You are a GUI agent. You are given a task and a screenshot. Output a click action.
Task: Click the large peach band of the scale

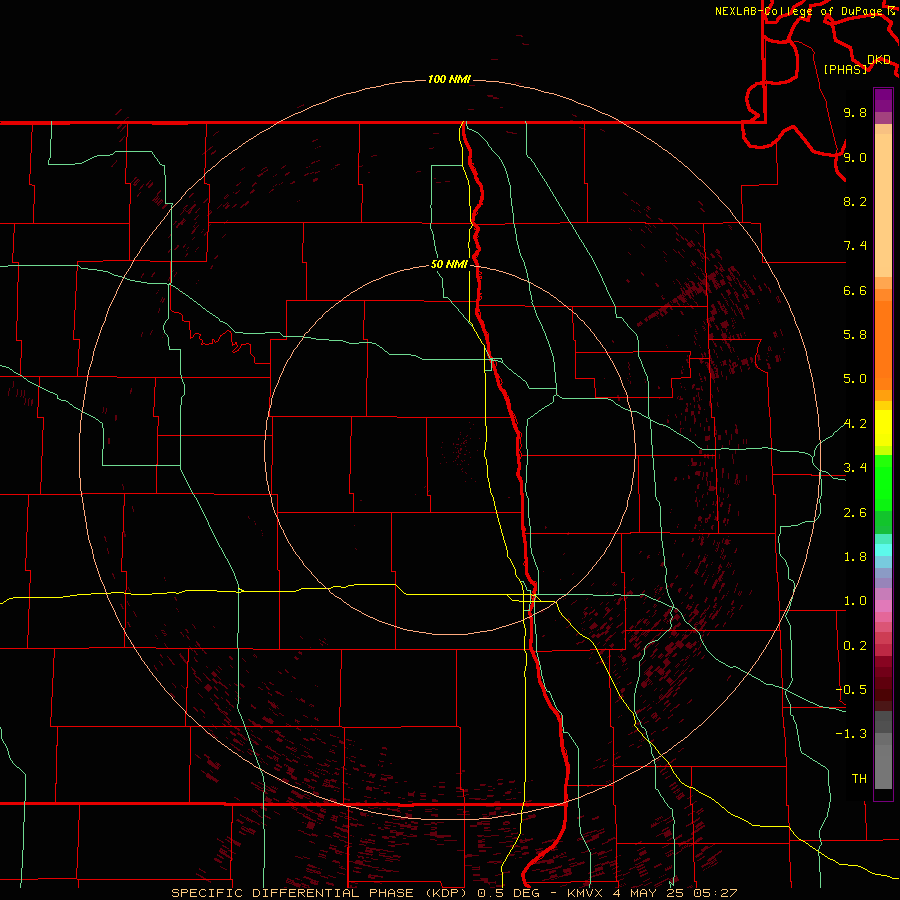click(x=883, y=205)
